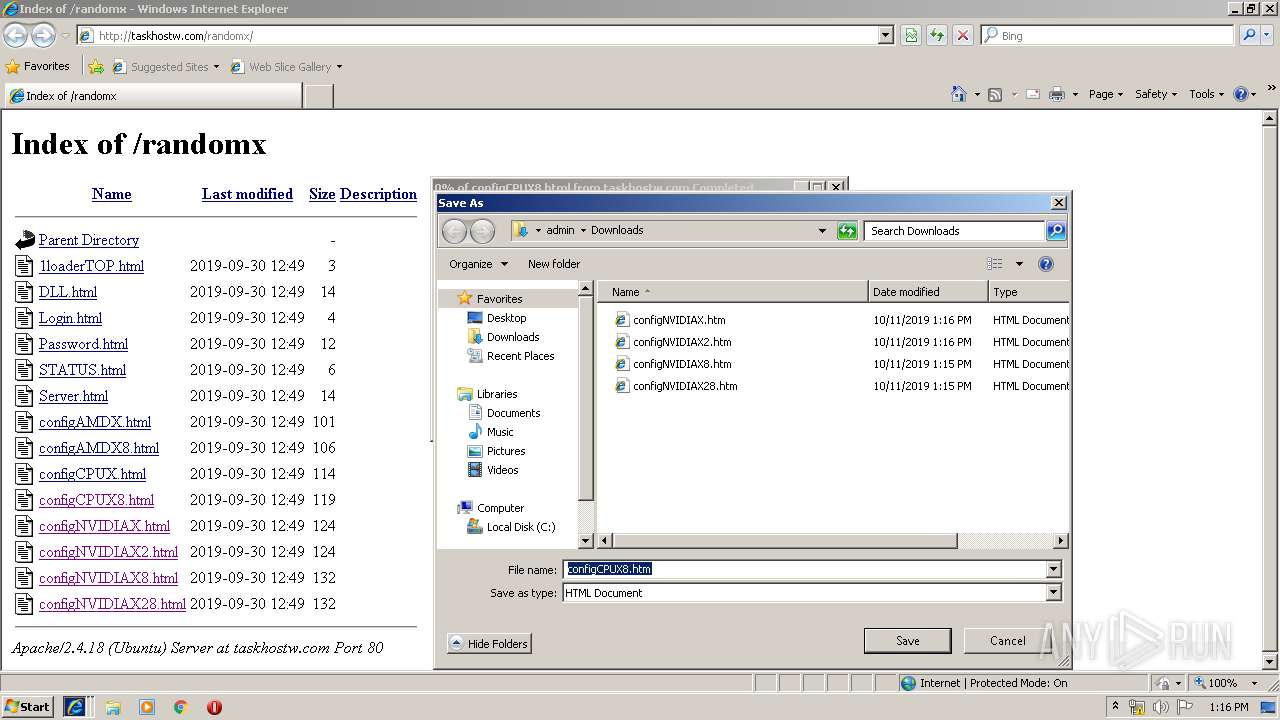
Task: Click the Compatibility View icon in address bar
Action: pyautogui.click(x=911, y=35)
